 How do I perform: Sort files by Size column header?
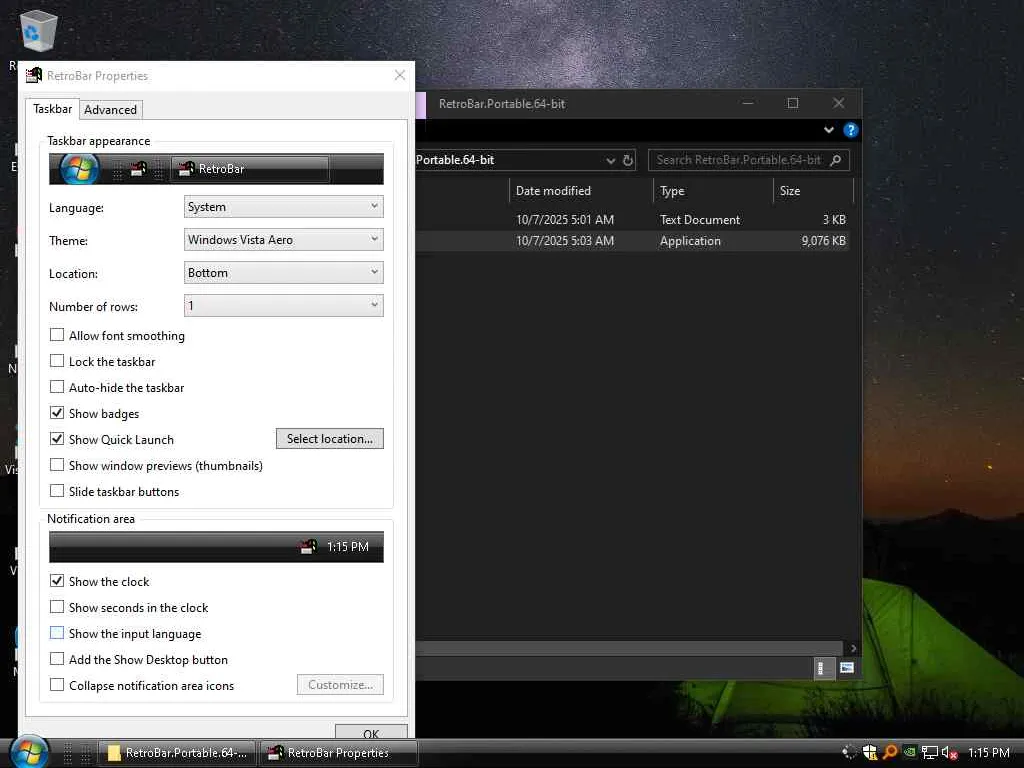(813, 191)
